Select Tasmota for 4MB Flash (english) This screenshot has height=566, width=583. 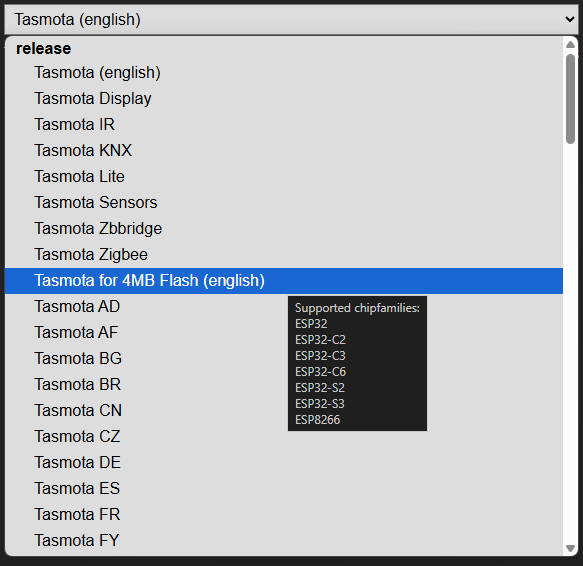point(284,281)
